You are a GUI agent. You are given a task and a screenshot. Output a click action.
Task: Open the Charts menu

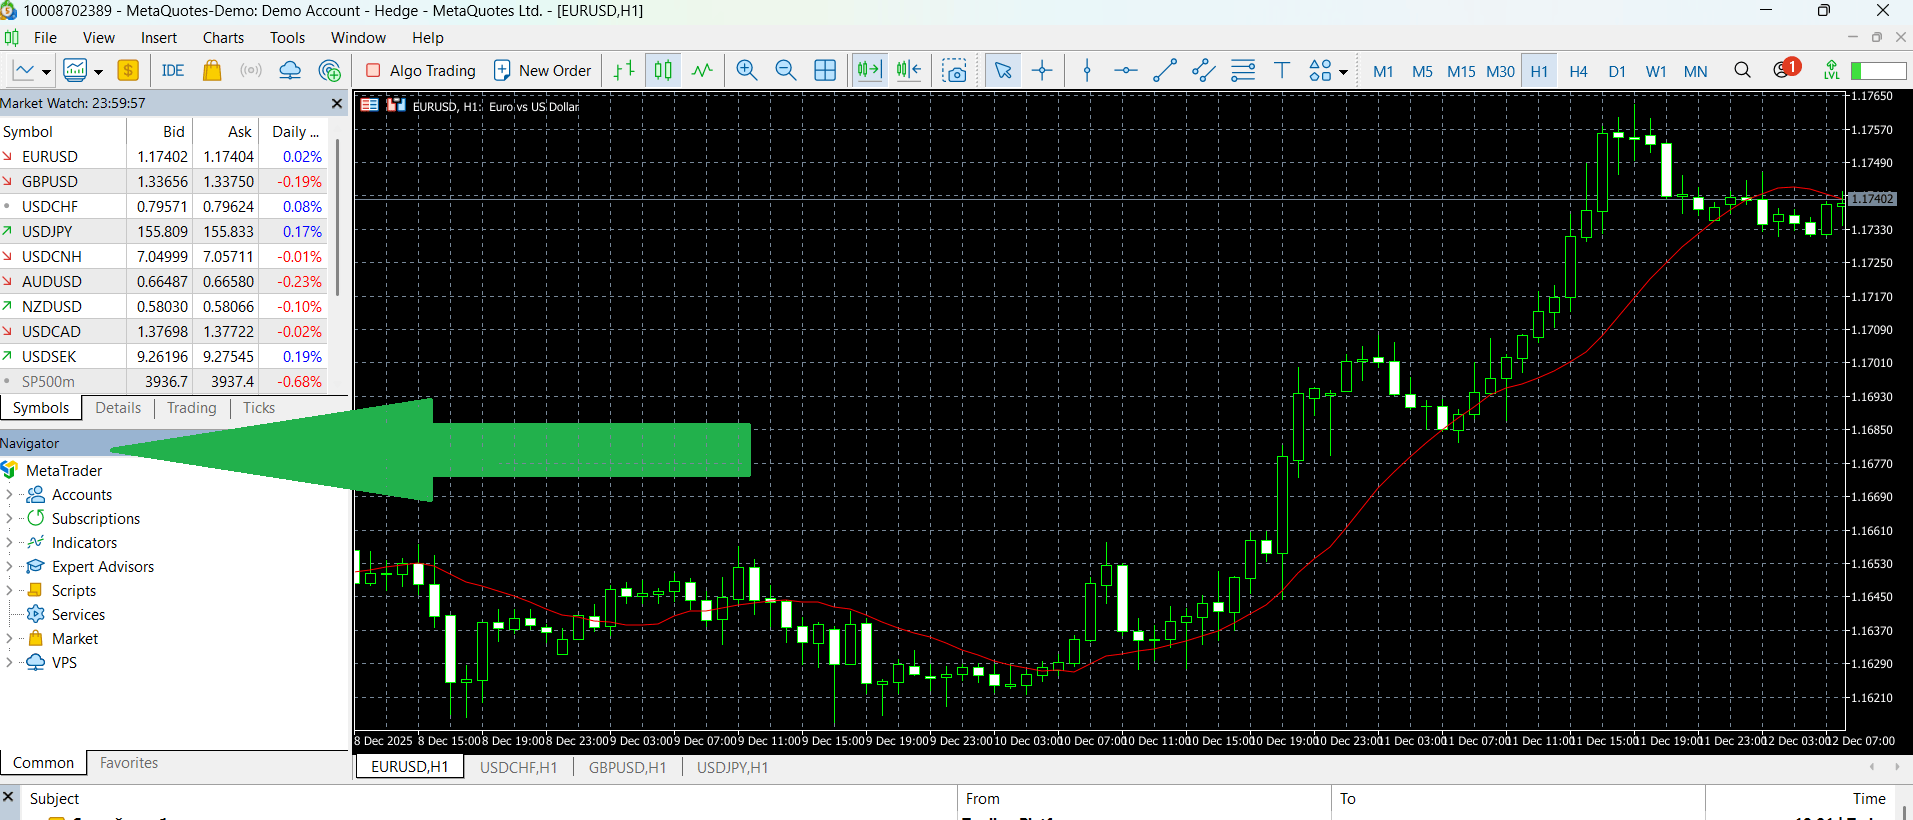coord(223,38)
